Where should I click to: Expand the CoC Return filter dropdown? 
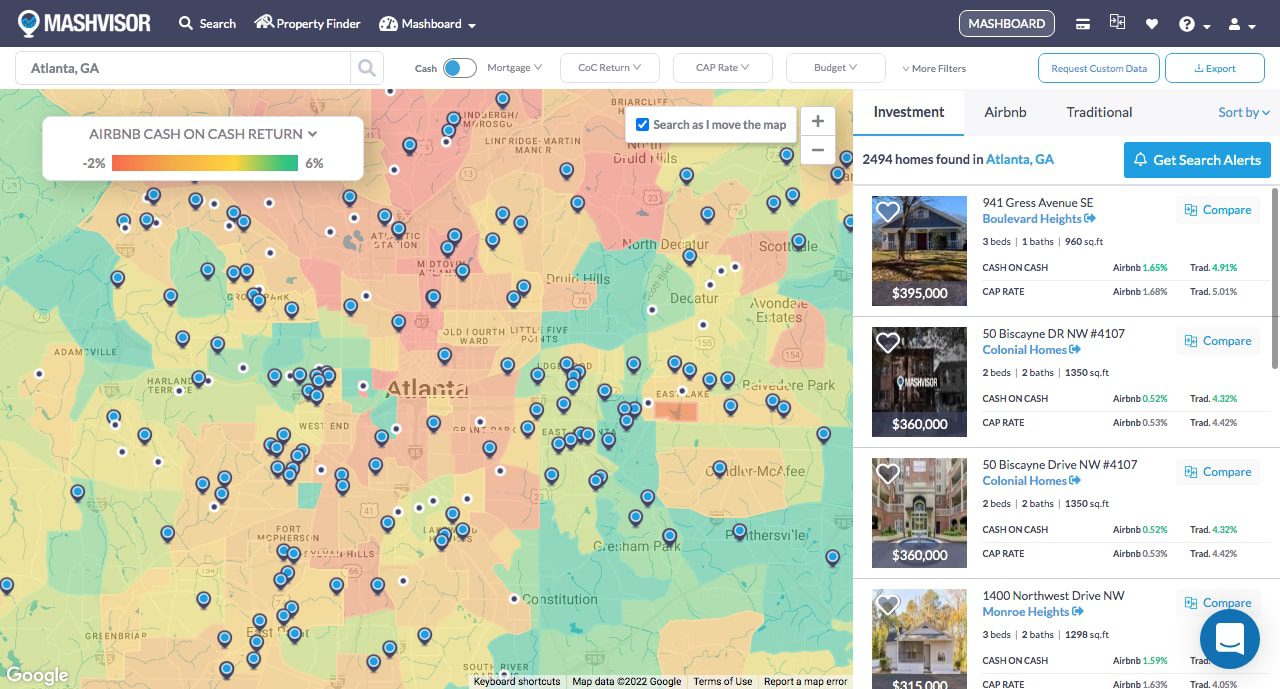tap(609, 68)
